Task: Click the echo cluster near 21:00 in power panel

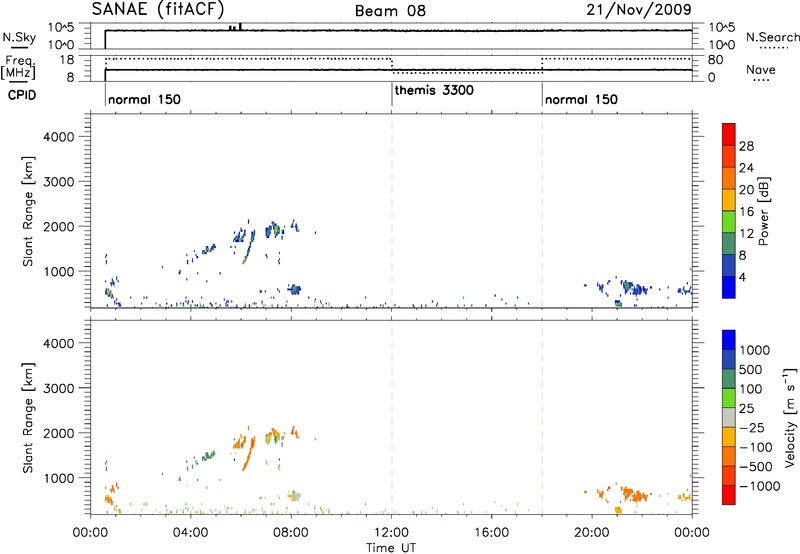Action: click(x=633, y=288)
